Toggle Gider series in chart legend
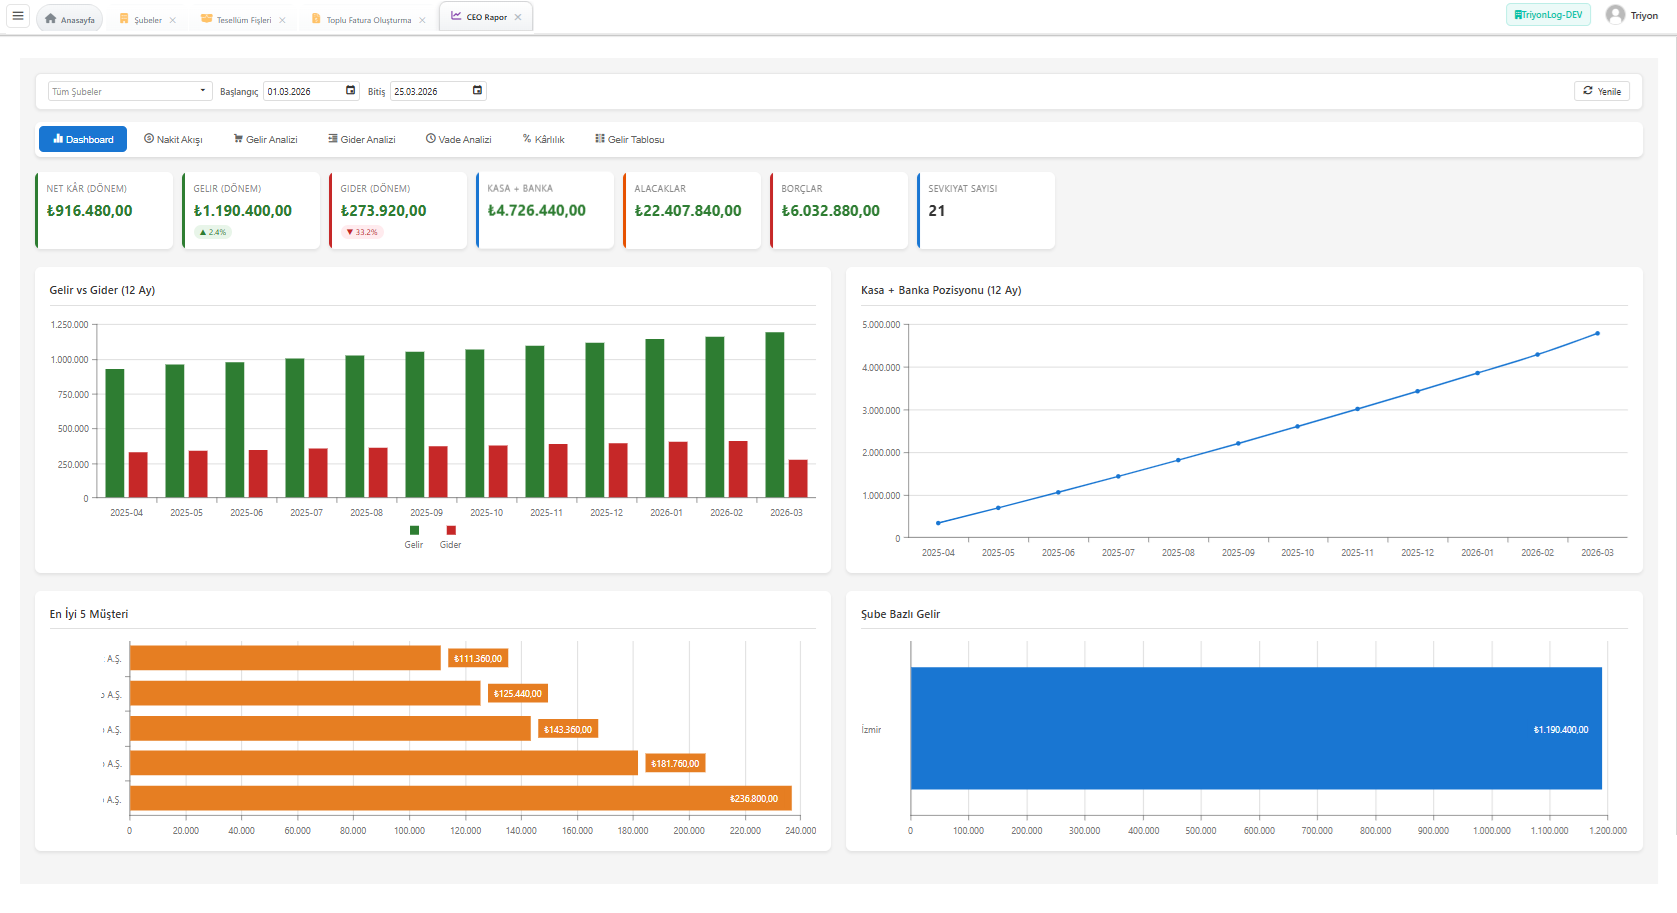Image resolution: width=1677 pixels, height=913 pixels. pos(451,531)
